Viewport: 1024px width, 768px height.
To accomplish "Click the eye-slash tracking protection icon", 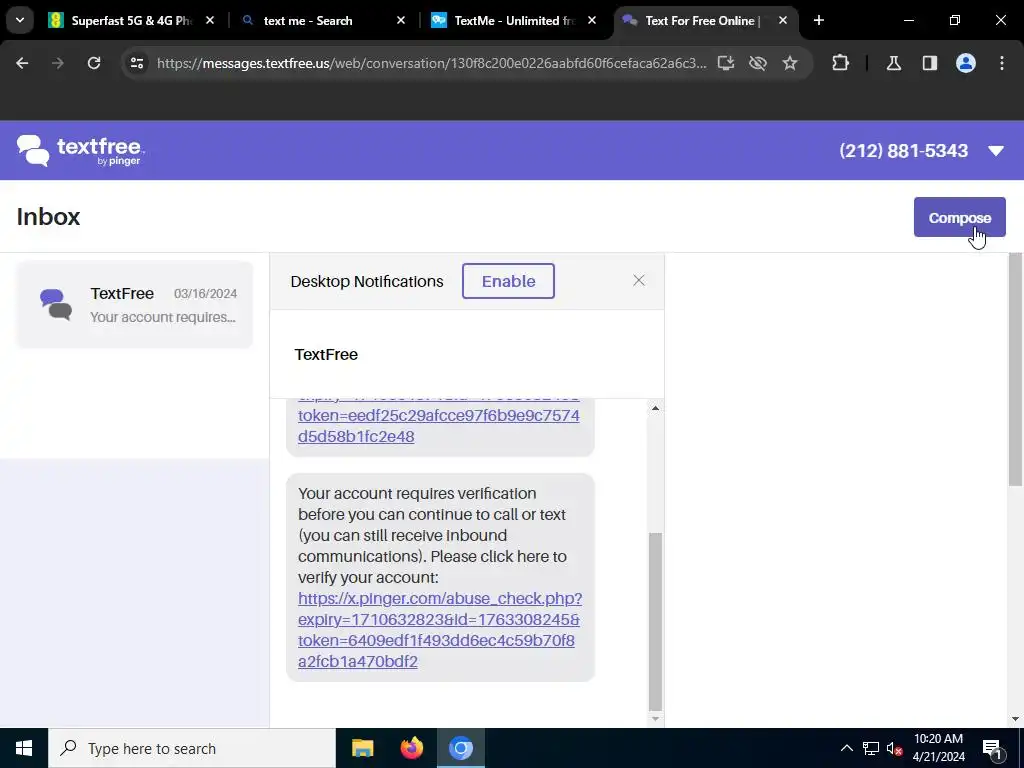I will coord(758,63).
